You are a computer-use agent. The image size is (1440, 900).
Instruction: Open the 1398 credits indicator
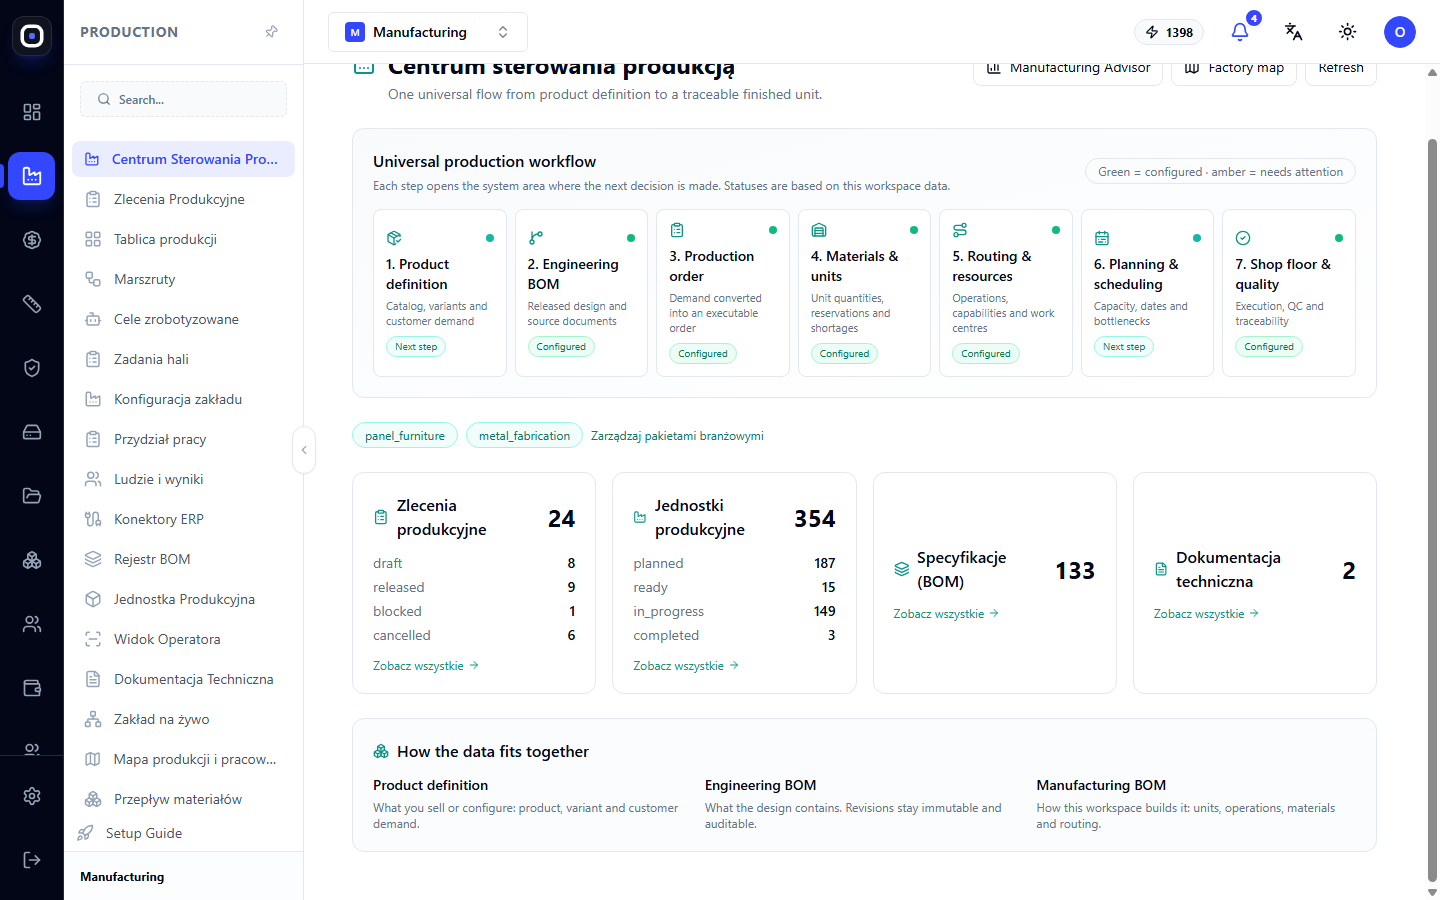point(1169,32)
